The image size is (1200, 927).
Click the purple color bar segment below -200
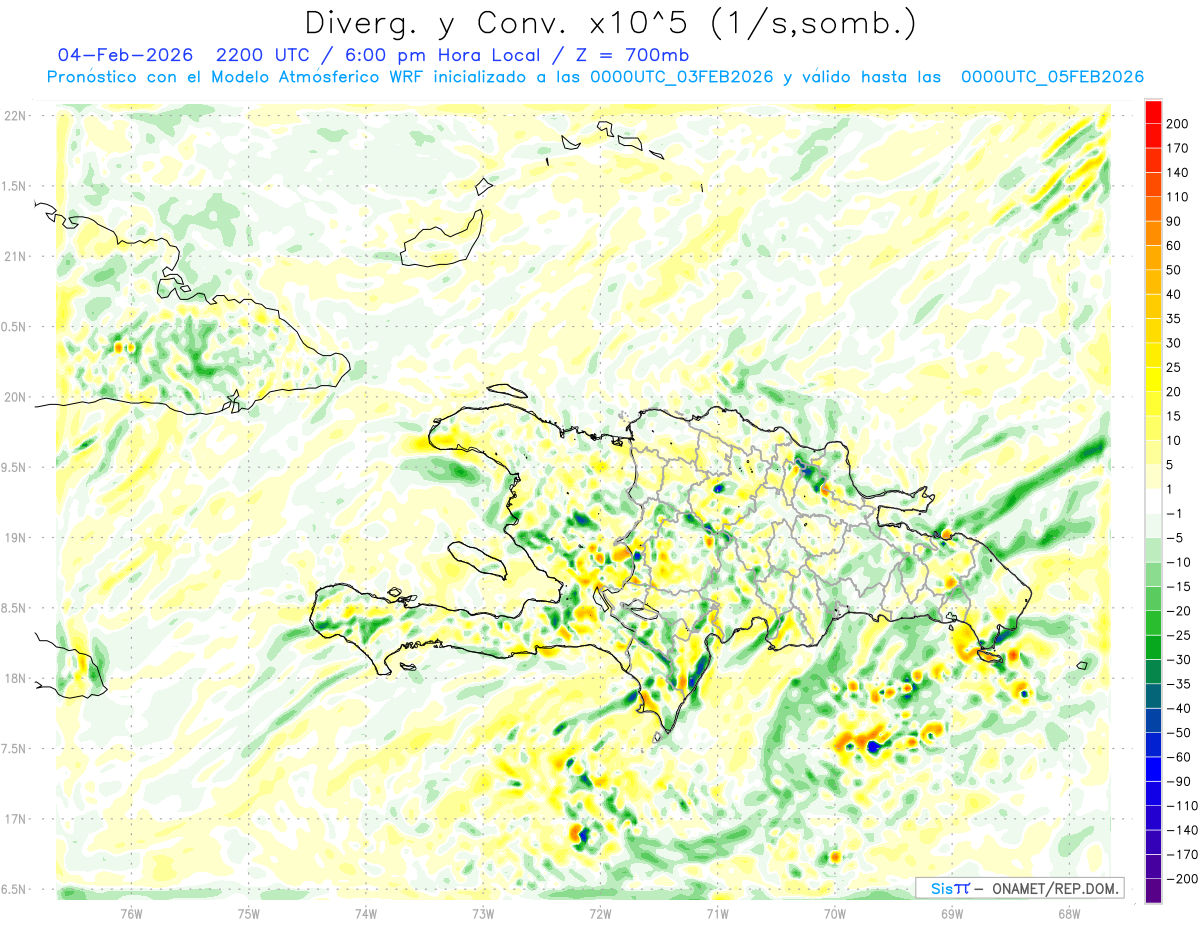point(1153,891)
